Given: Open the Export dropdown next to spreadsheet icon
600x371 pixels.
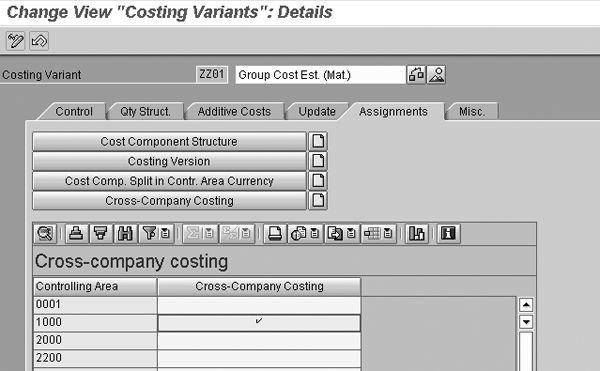Looking at the screenshot, I should (x=351, y=234).
